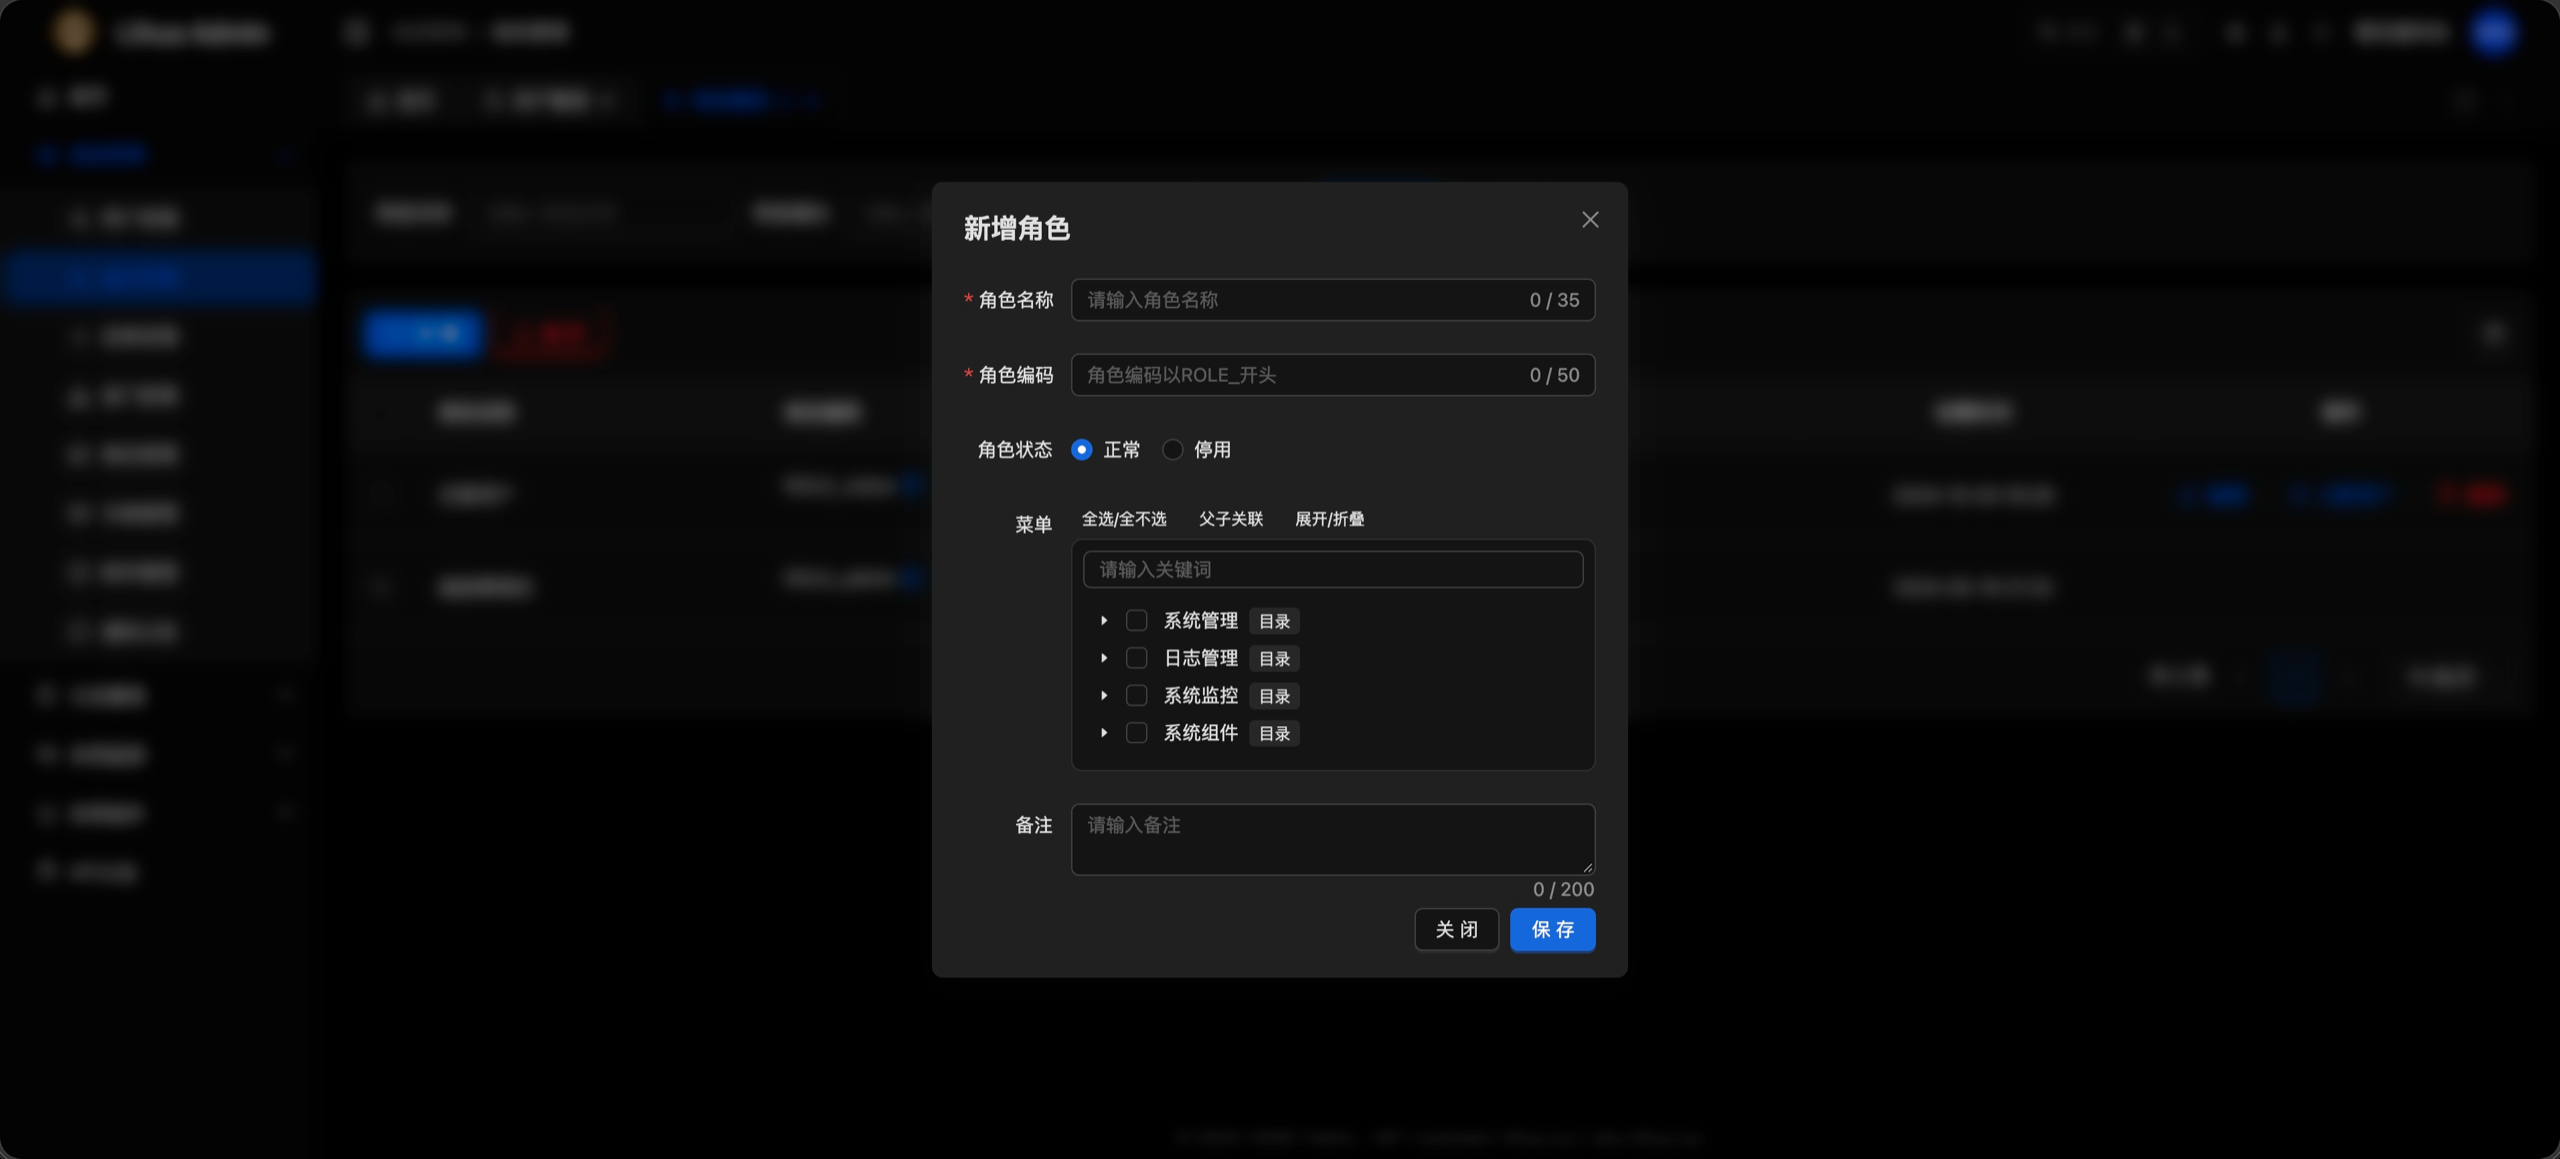Image resolution: width=2560 pixels, height=1159 pixels.
Task: Select the 日志管理 tree label
Action: click(x=1200, y=658)
